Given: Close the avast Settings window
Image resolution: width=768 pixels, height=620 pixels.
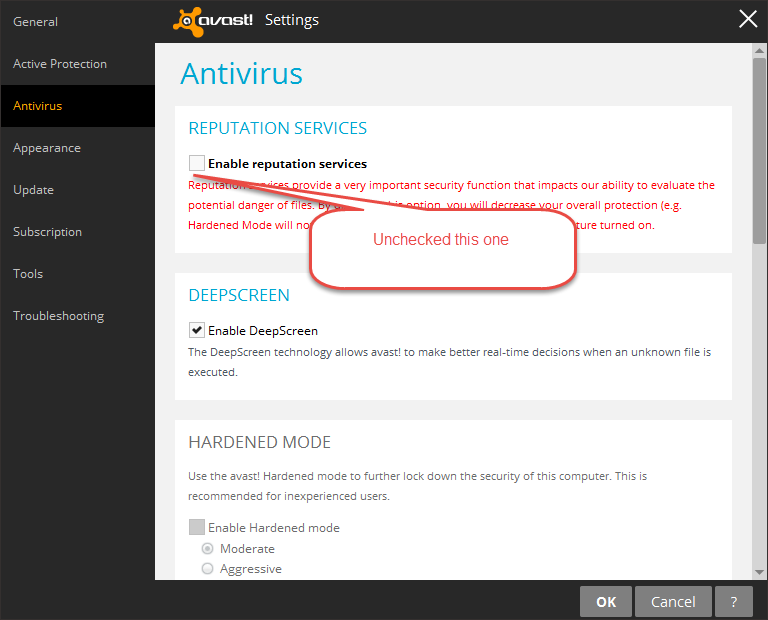Looking at the screenshot, I should [748, 20].
